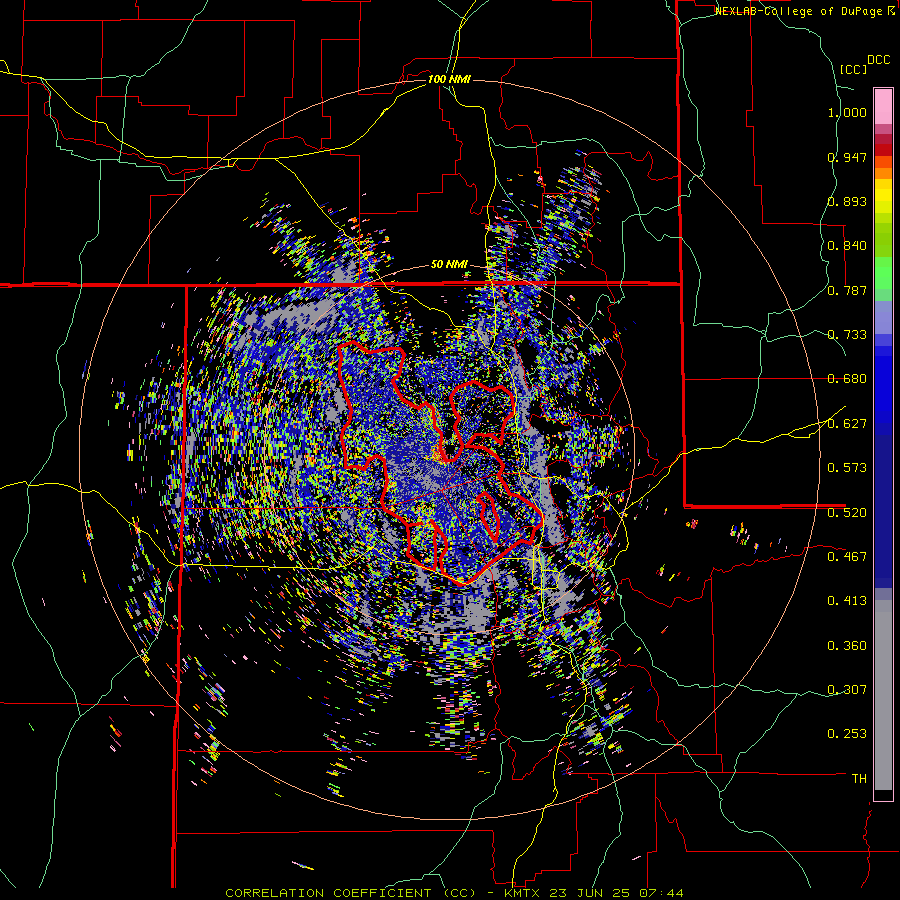Click the 0.947 legend value
The height and width of the screenshot is (900, 900).
point(847,157)
